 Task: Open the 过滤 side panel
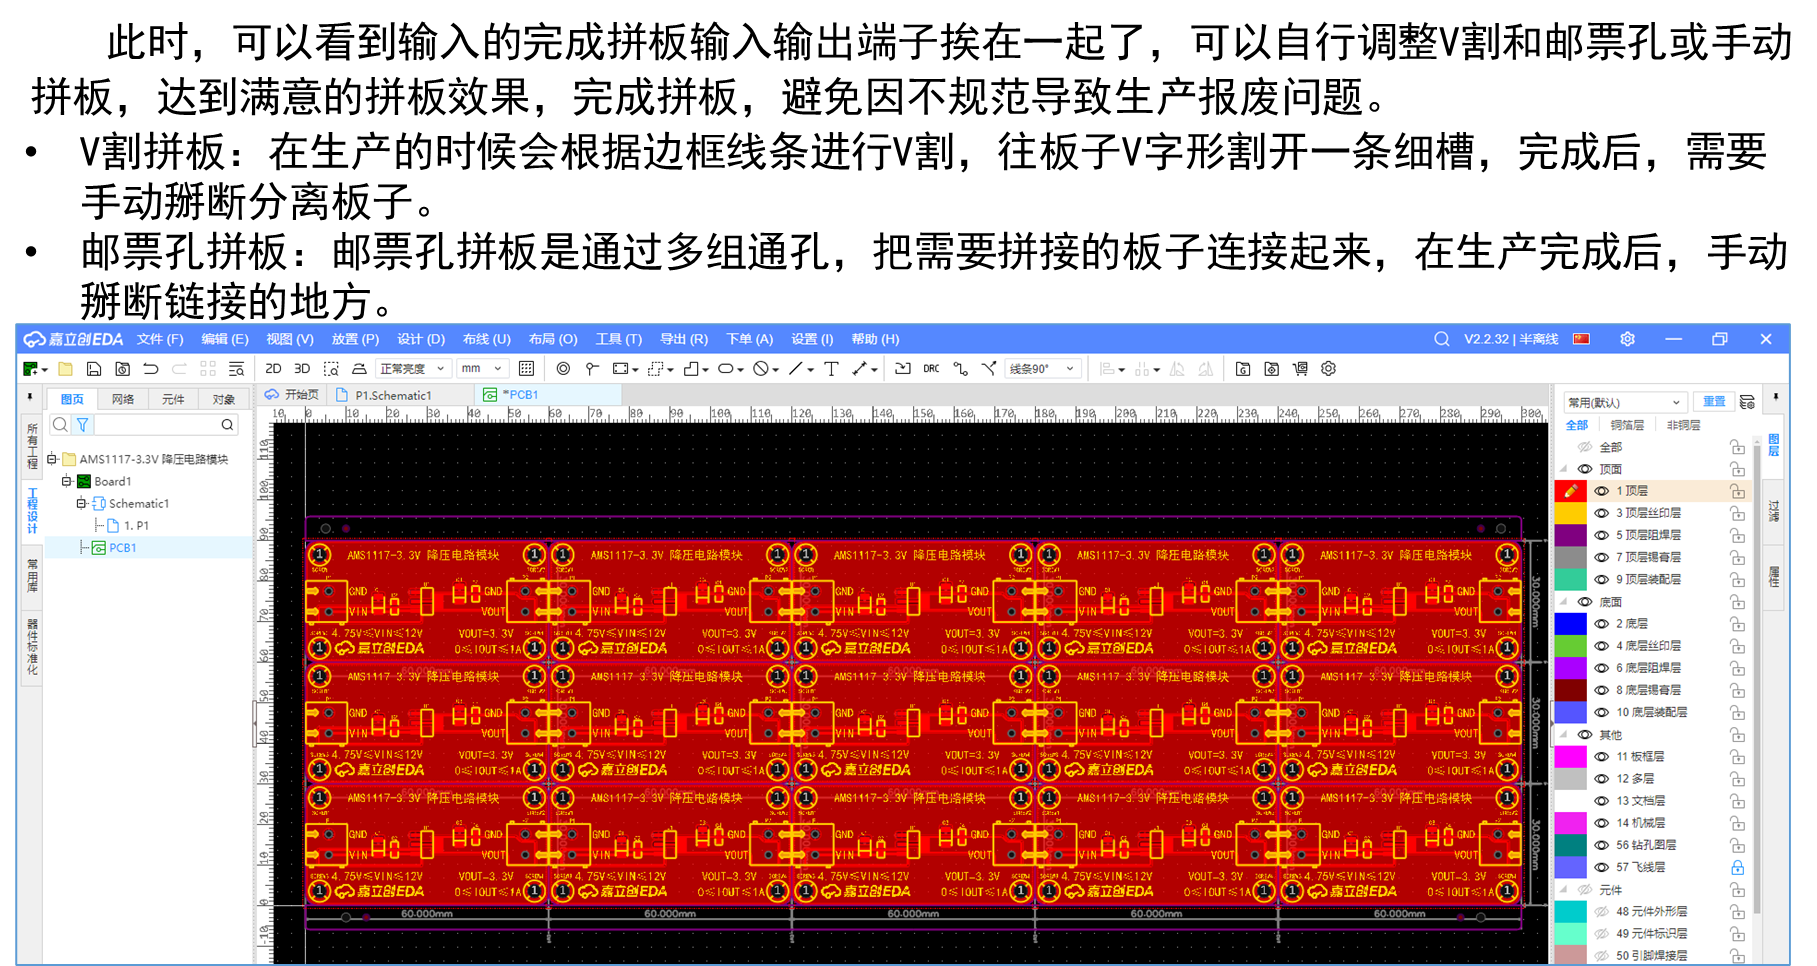pos(1774,511)
